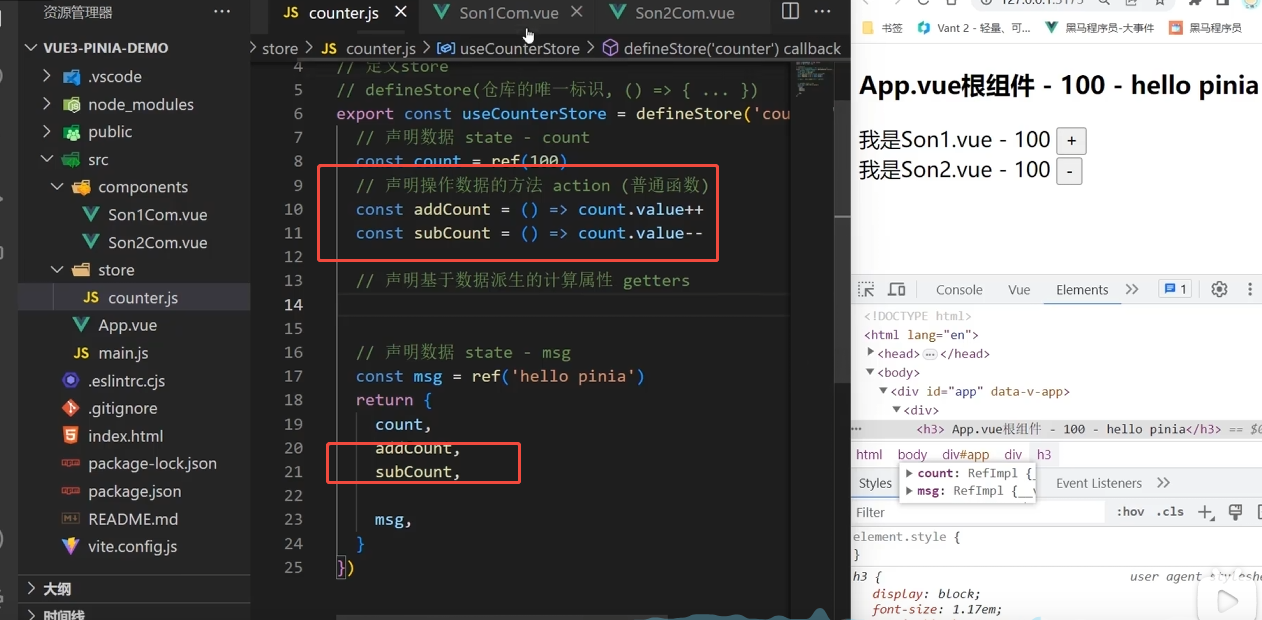This screenshot has width=1262, height=620.
Task: Open the 黑马程序员-大事件 bookmark
Action: [x=1098, y=28]
